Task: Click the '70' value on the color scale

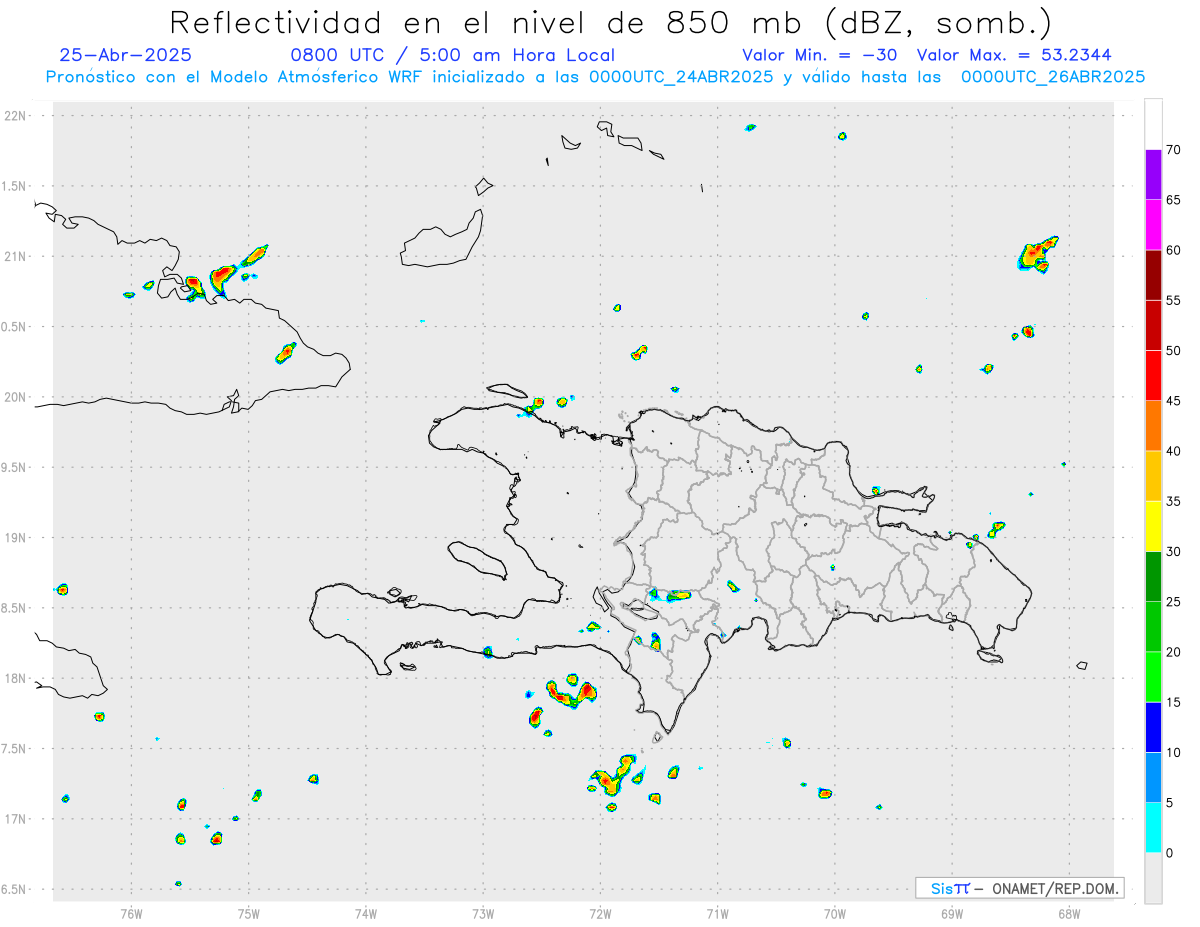Action: (x=1173, y=150)
